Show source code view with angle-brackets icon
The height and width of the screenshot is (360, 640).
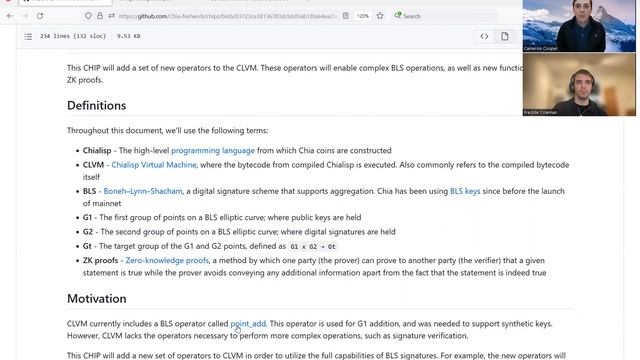pyautogui.click(x=484, y=36)
